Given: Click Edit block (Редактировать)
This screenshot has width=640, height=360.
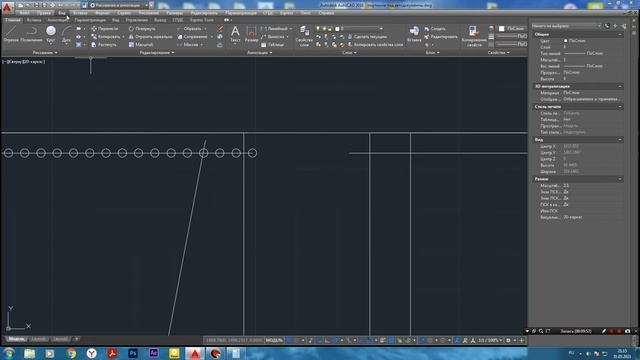Looking at the screenshot, I should point(440,36).
